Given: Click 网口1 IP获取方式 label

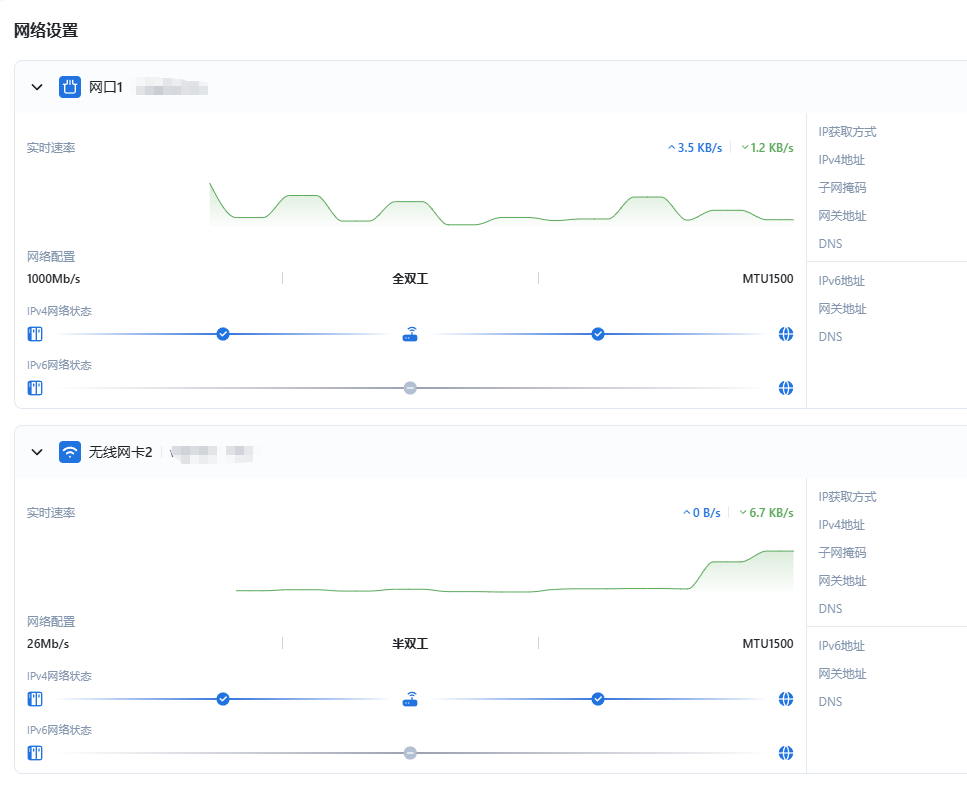Looking at the screenshot, I should [847, 132].
